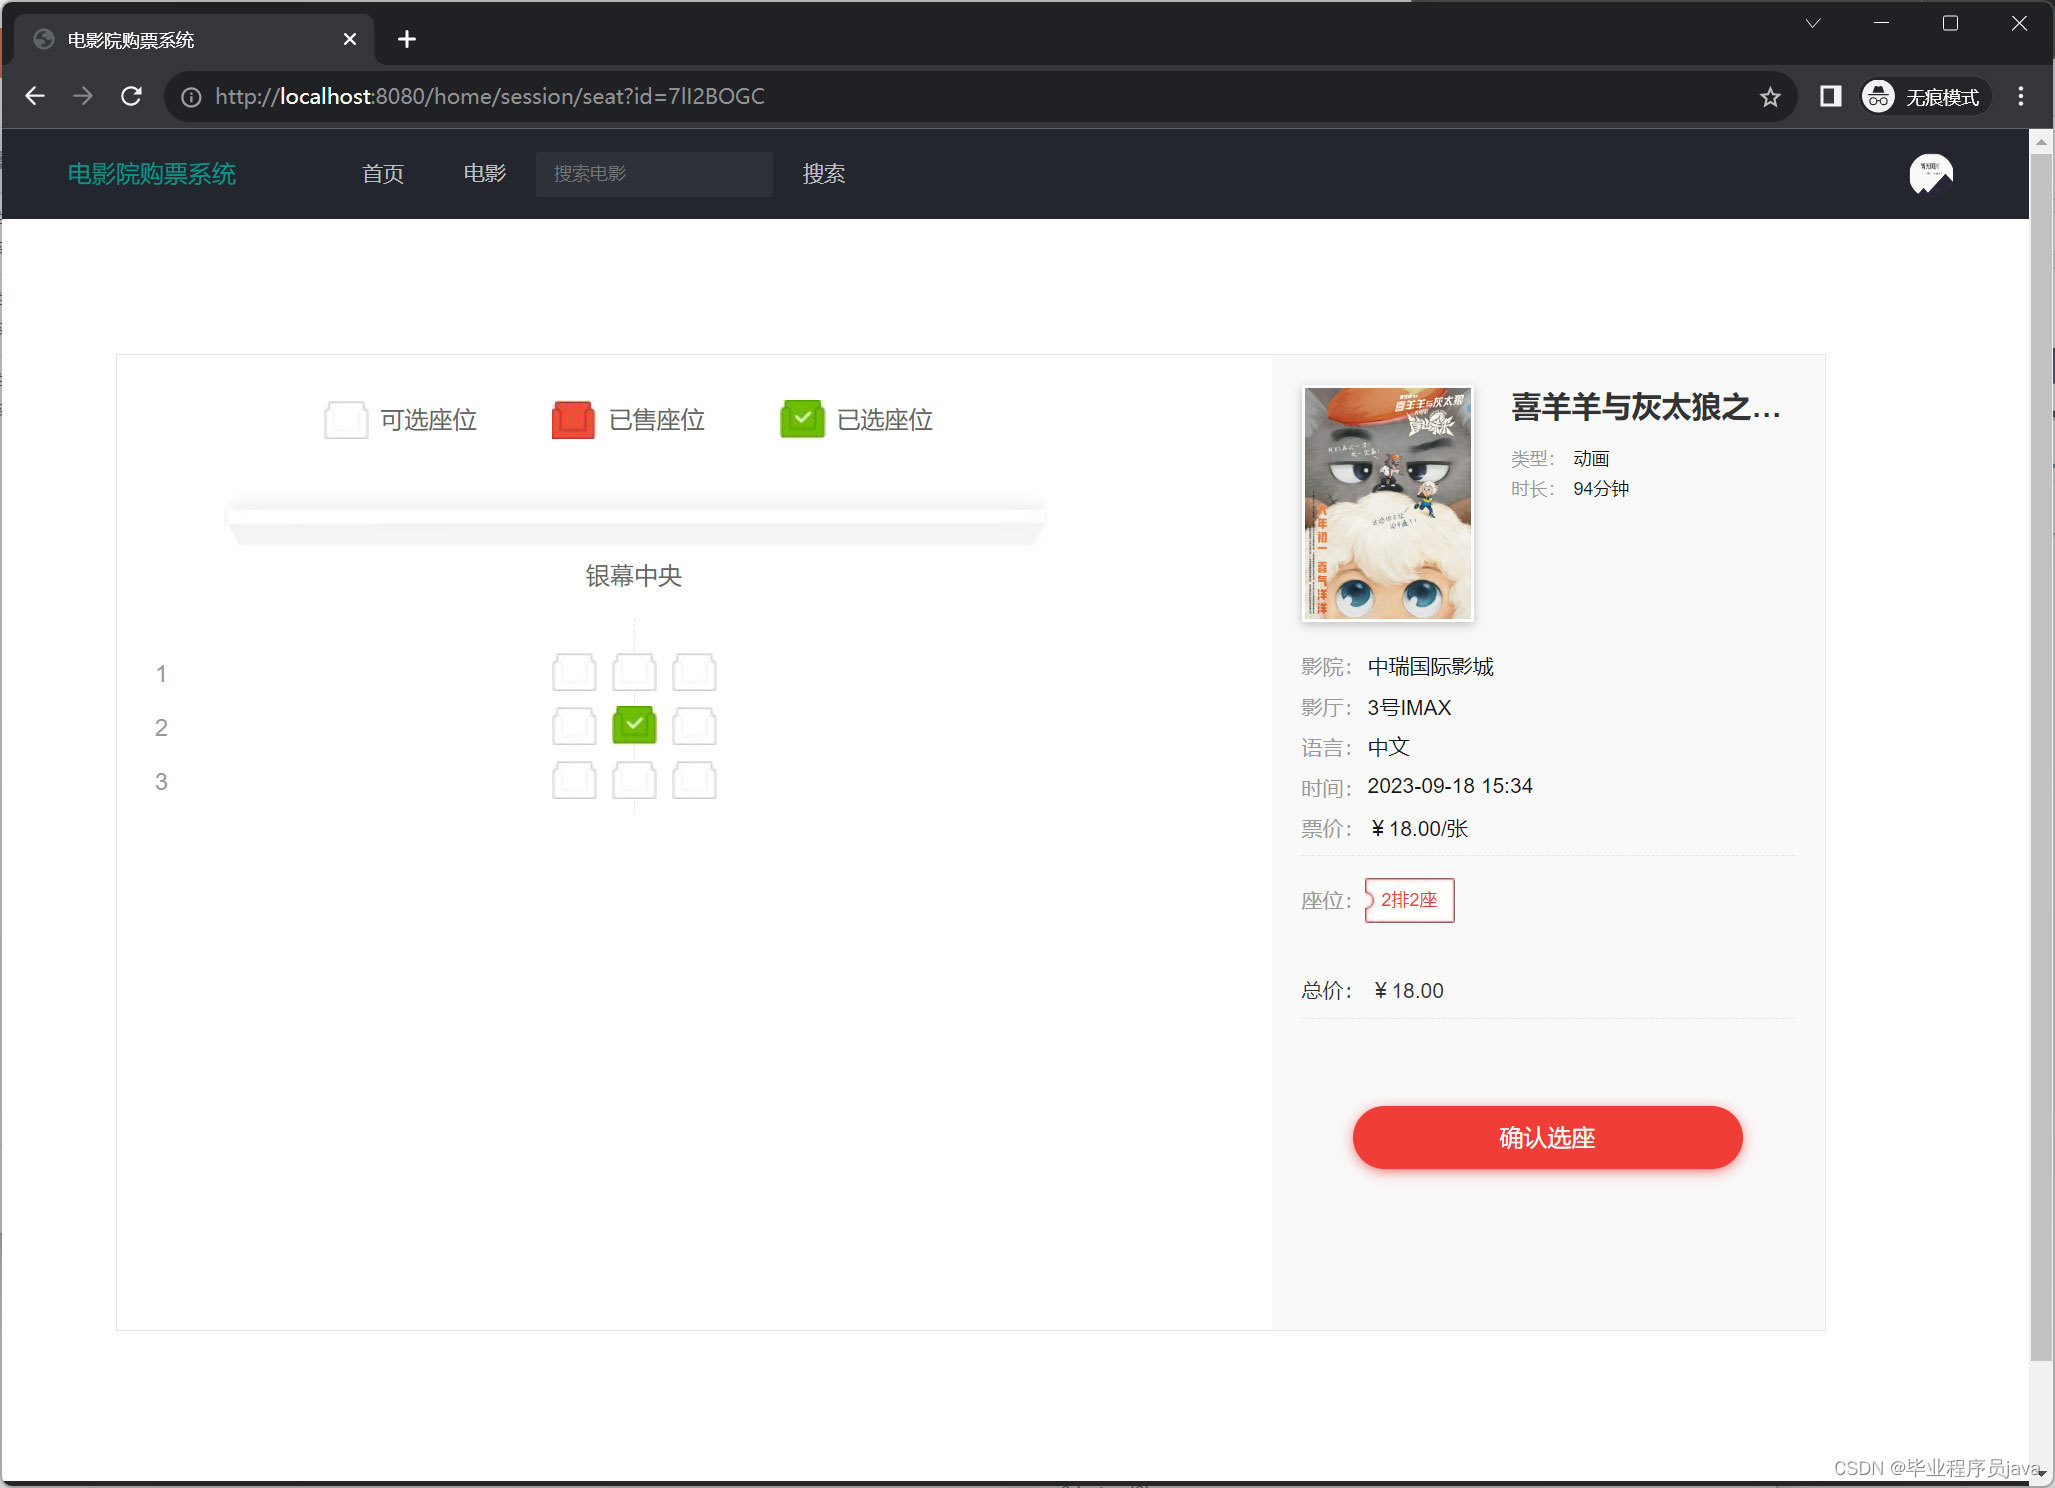Click the genre value 动画
This screenshot has height=1488, width=2055.
click(x=1591, y=459)
